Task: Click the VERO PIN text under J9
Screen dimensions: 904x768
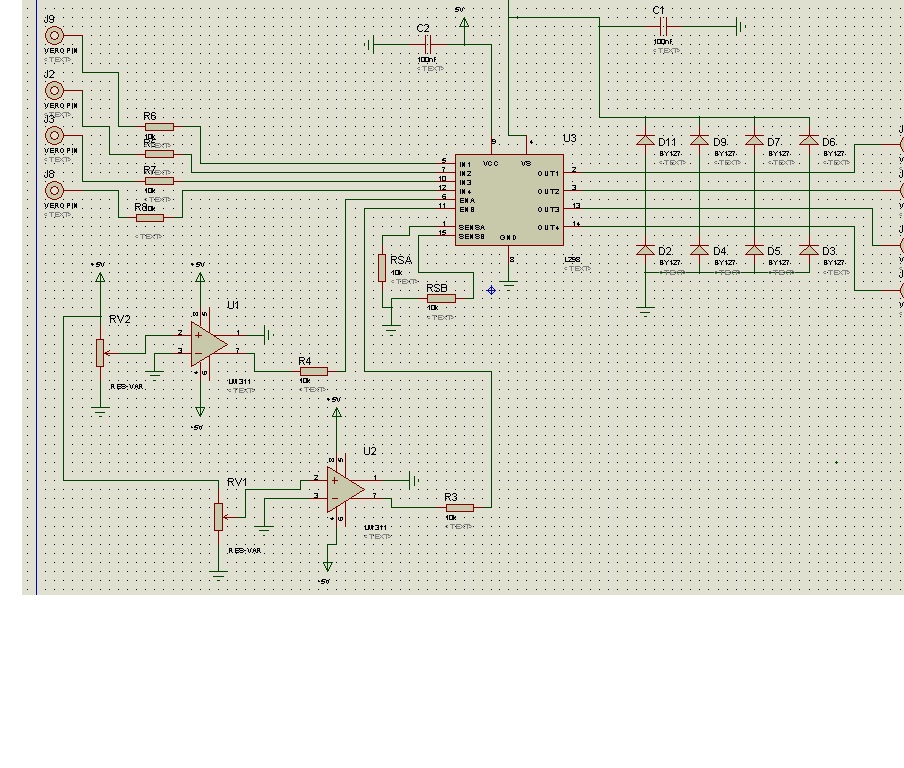Action: click(61, 51)
